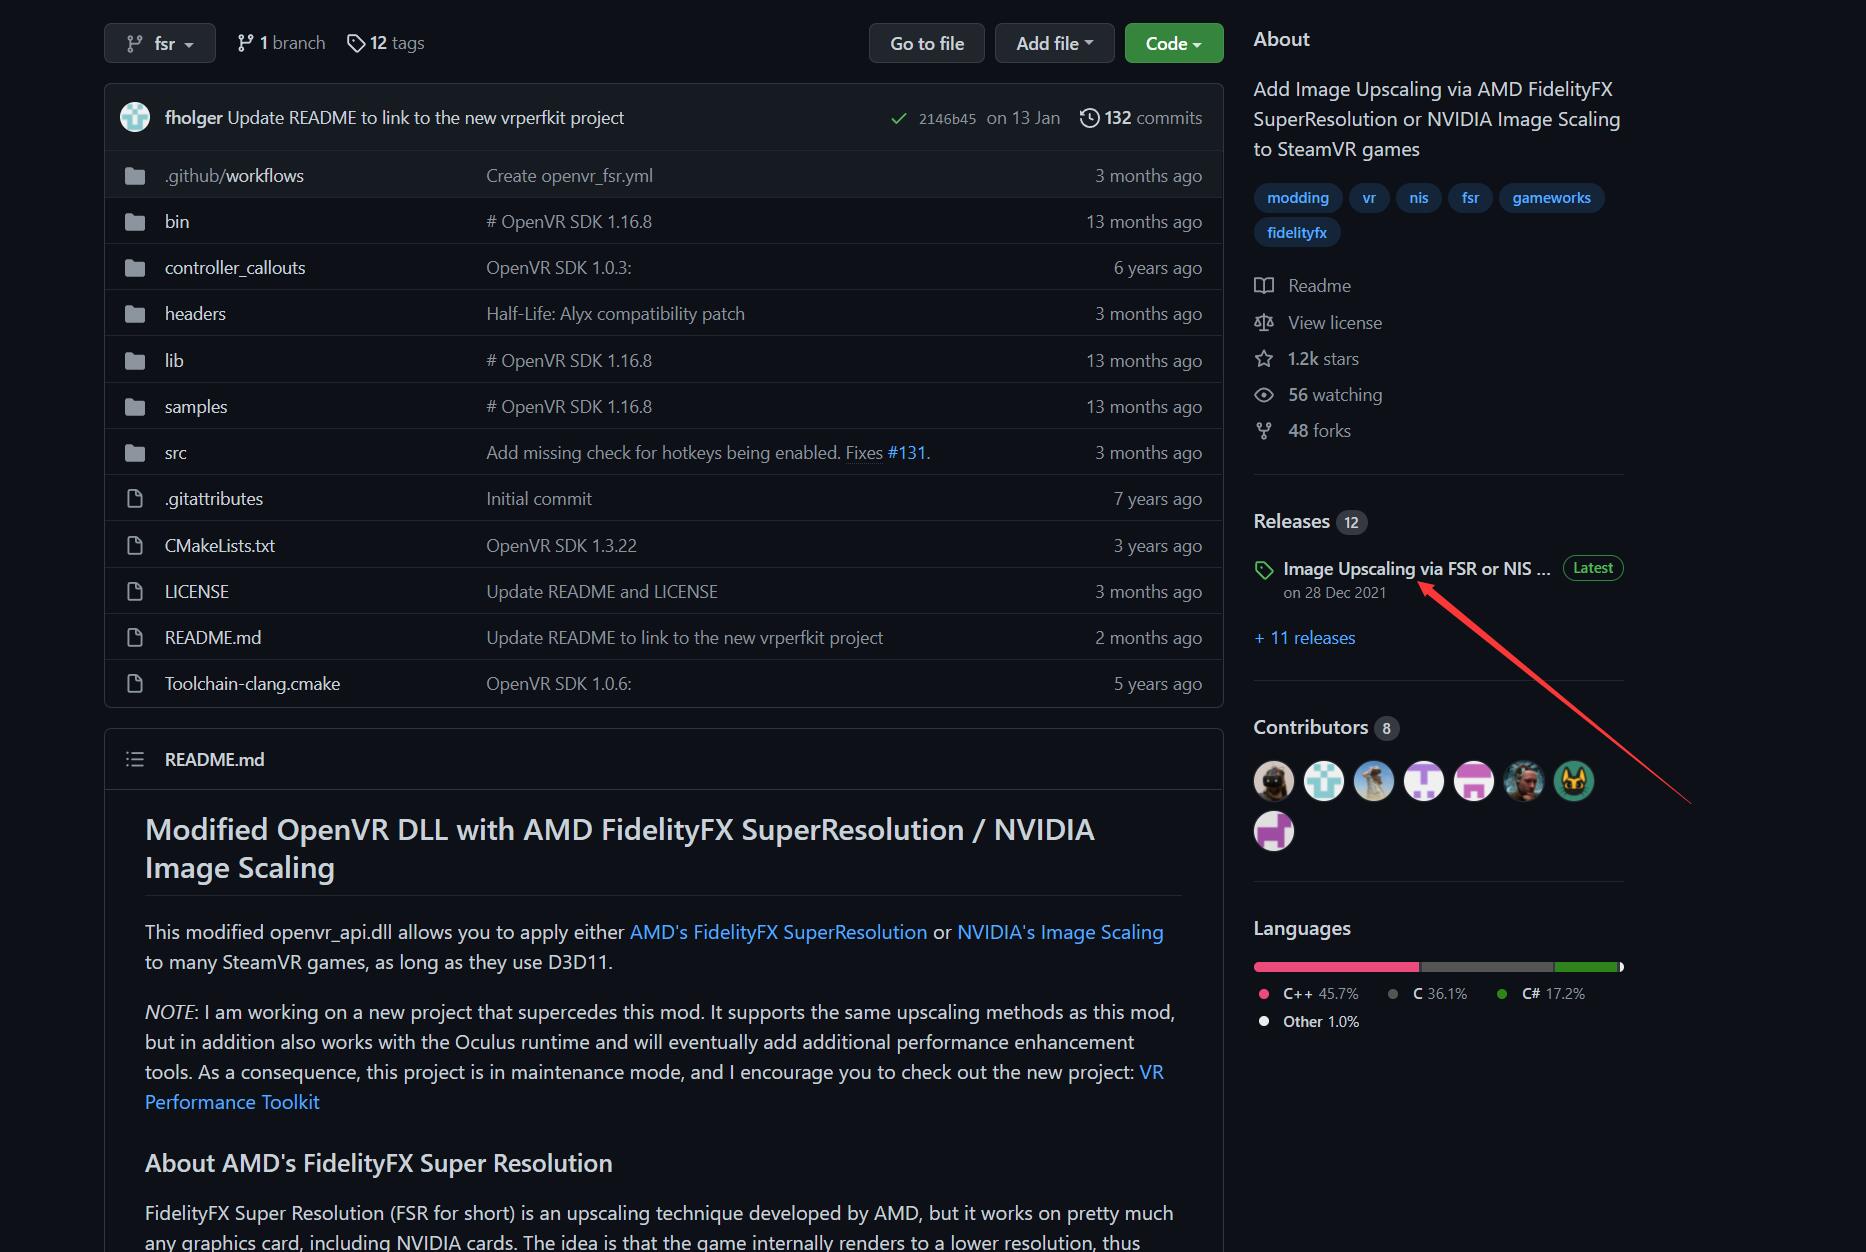
Task: Open commit hash 2146b45
Action: (947, 118)
